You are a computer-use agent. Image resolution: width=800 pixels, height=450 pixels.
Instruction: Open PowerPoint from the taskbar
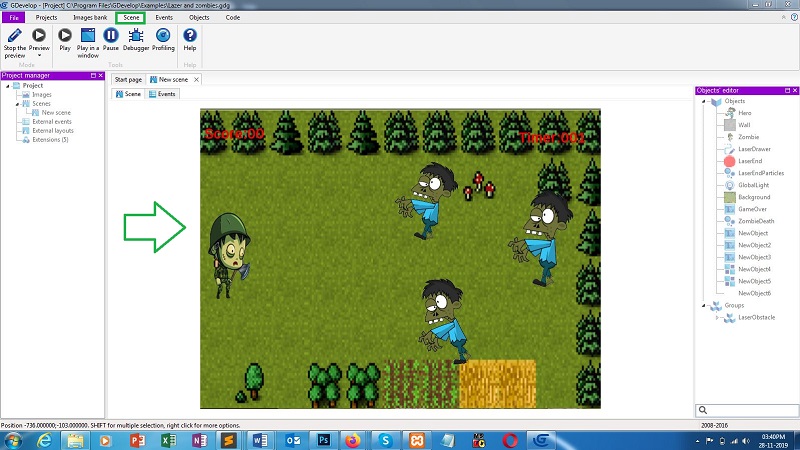pyautogui.click(x=137, y=440)
